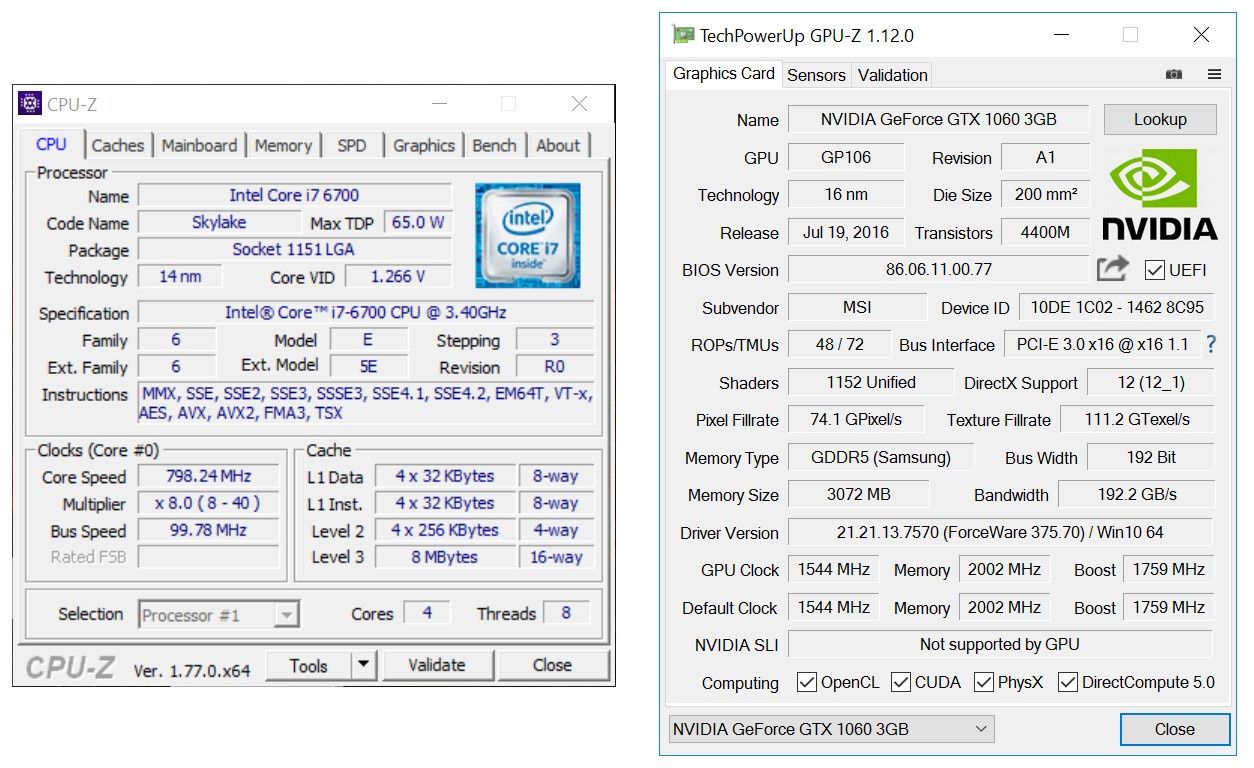Click the Pixel Fillrate value 74.1 GPixel/s
The image size is (1254, 768).
pyautogui.click(x=856, y=419)
